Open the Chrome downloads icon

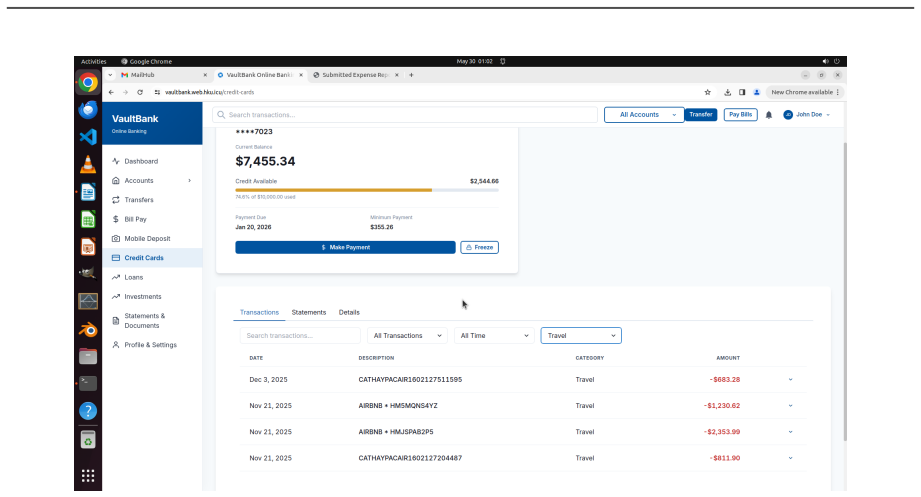pos(727,92)
